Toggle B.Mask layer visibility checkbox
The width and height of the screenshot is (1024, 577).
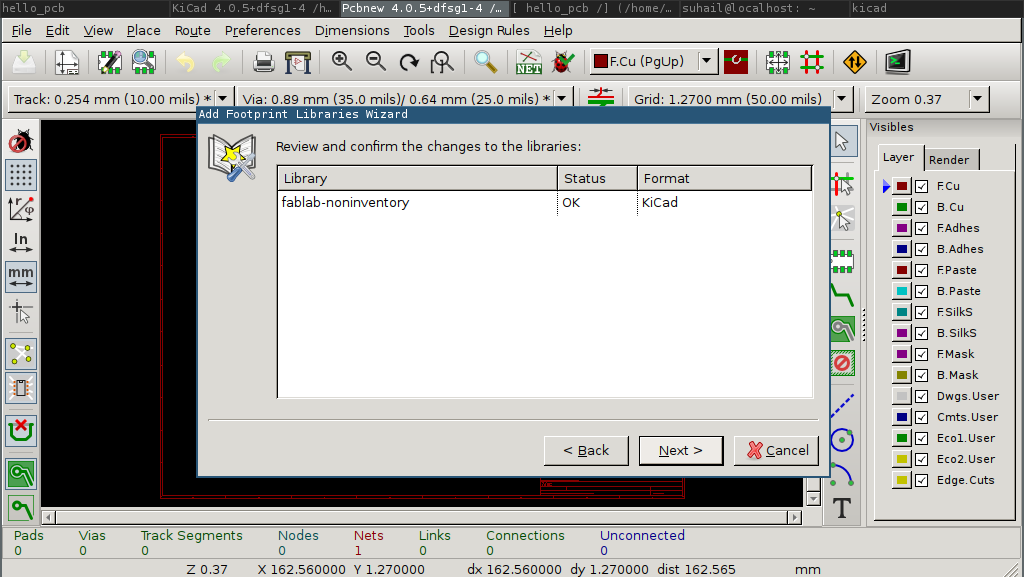[921, 375]
